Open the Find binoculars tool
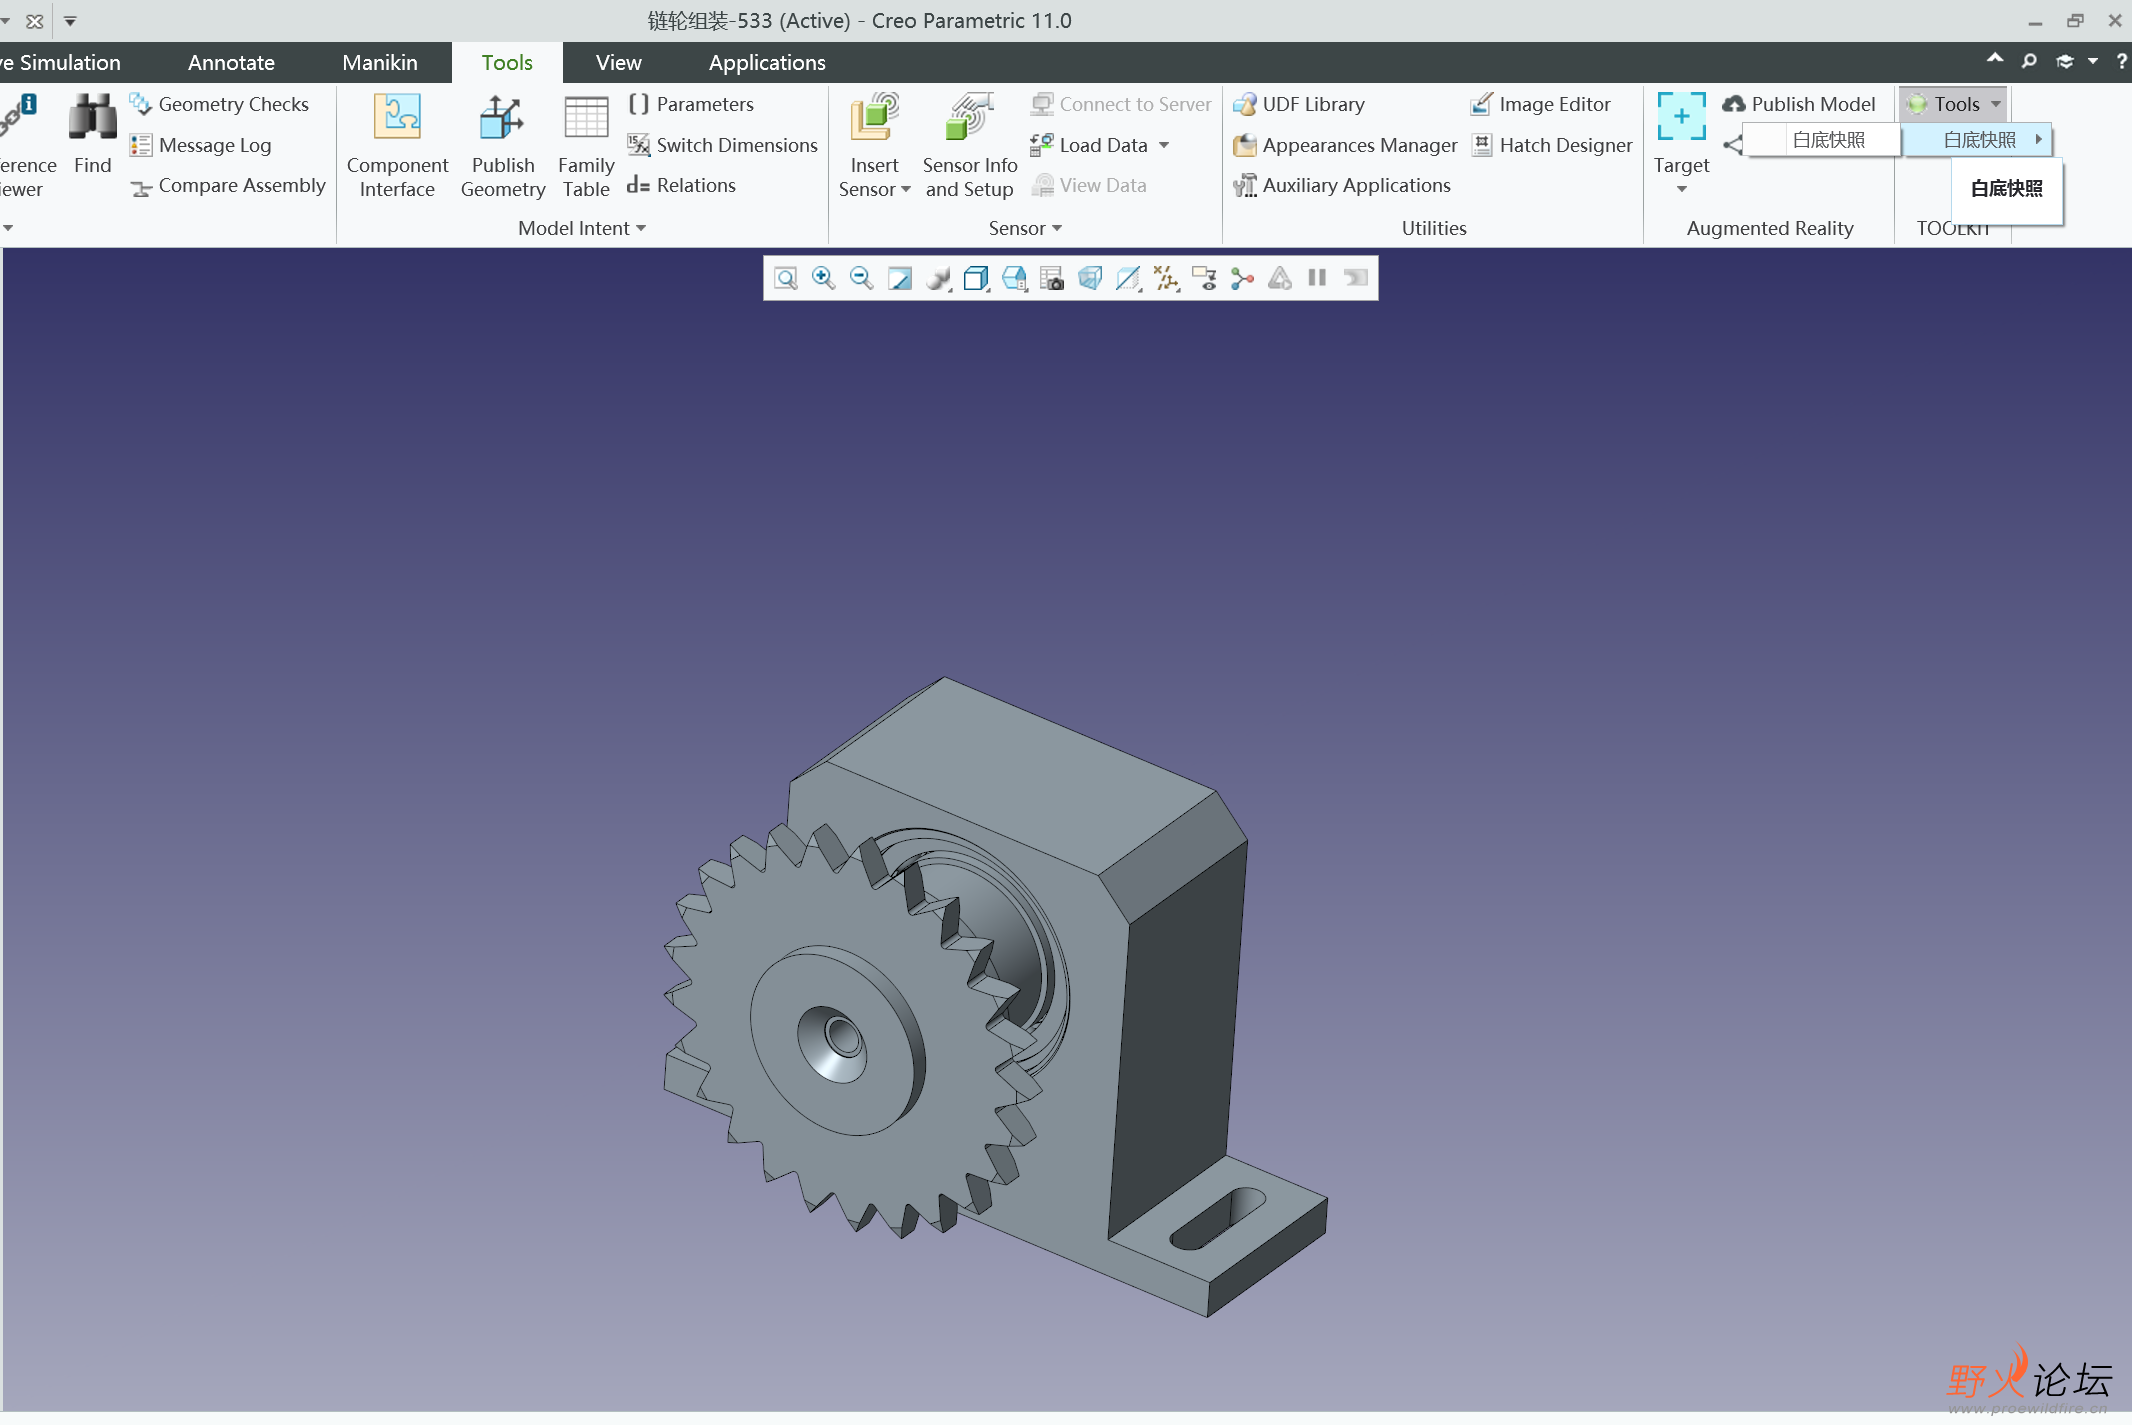Image resolution: width=2132 pixels, height=1425 pixels. tap(92, 134)
